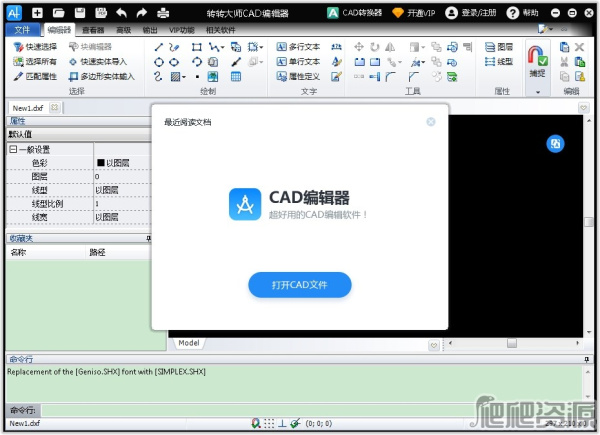
Task: Toggle the 捕捉 snap button
Action: click(x=538, y=60)
